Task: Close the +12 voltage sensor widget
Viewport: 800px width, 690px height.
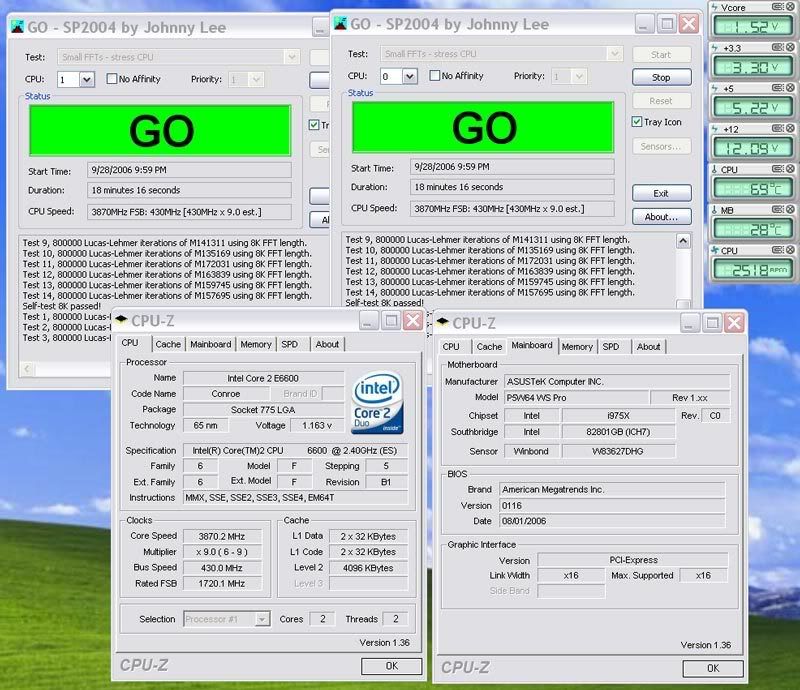Action: click(x=791, y=129)
